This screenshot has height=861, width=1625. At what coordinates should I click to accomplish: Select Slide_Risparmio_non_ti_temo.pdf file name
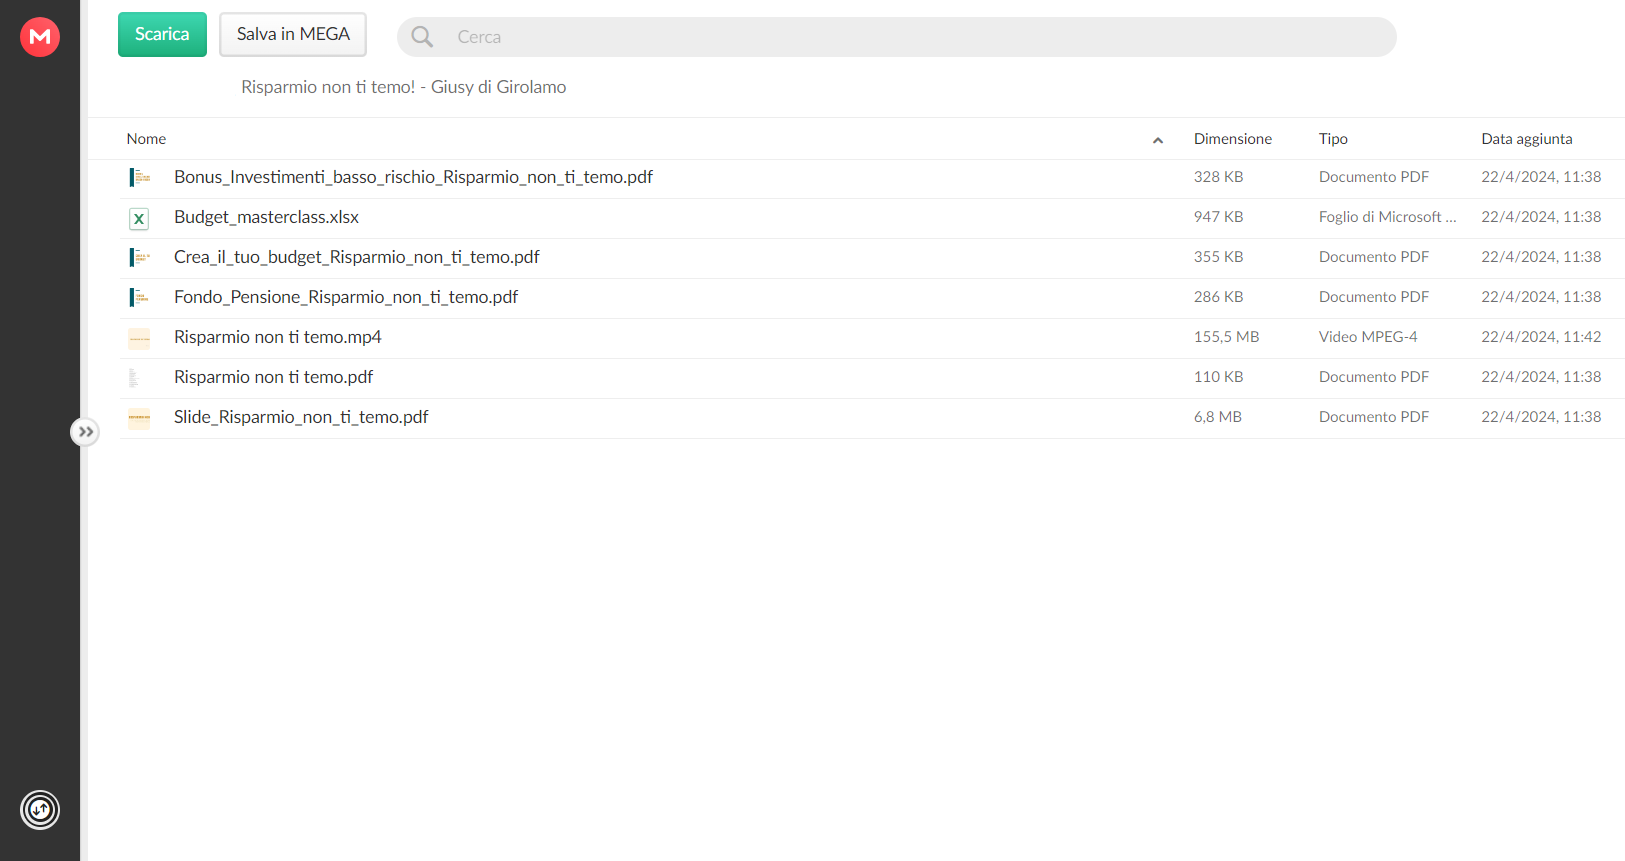coord(301,417)
